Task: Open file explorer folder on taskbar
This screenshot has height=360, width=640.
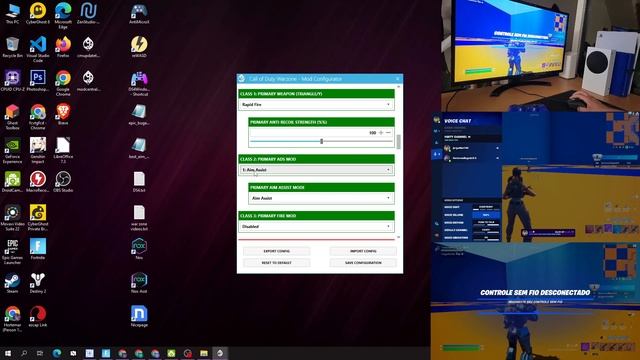Action: click(x=203, y=353)
